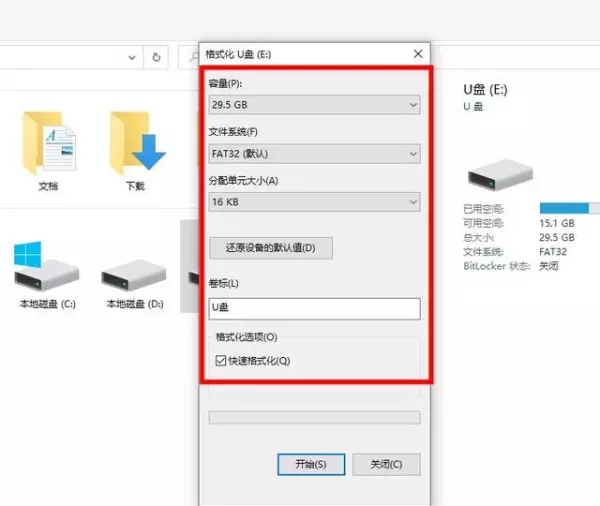Click the 可用空间 label
Viewport: 600px width, 506px height.
point(483,224)
